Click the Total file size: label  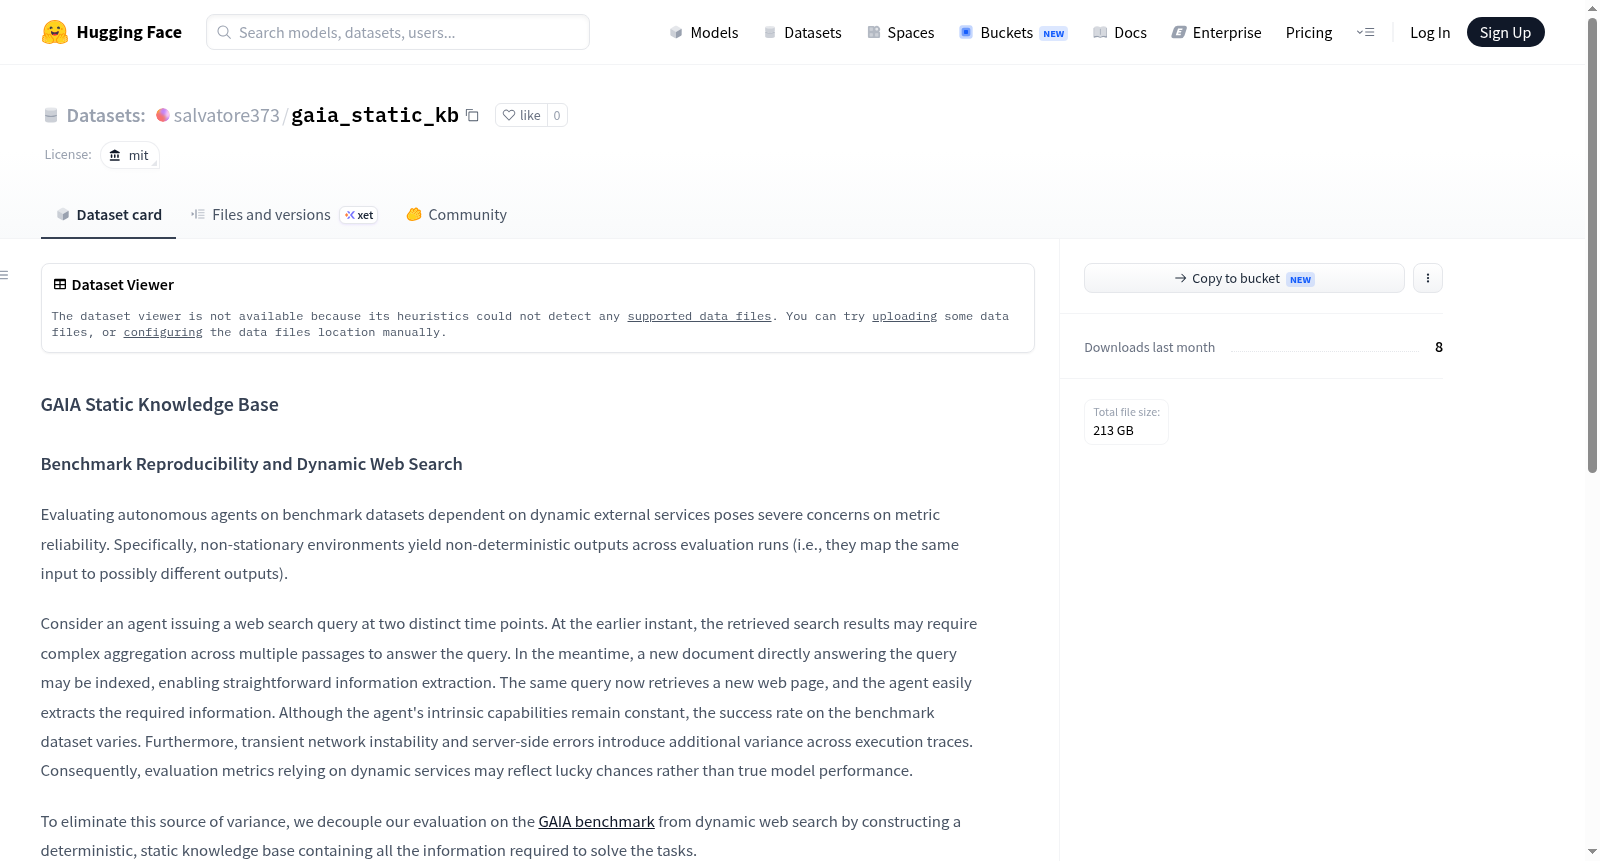click(x=1126, y=412)
